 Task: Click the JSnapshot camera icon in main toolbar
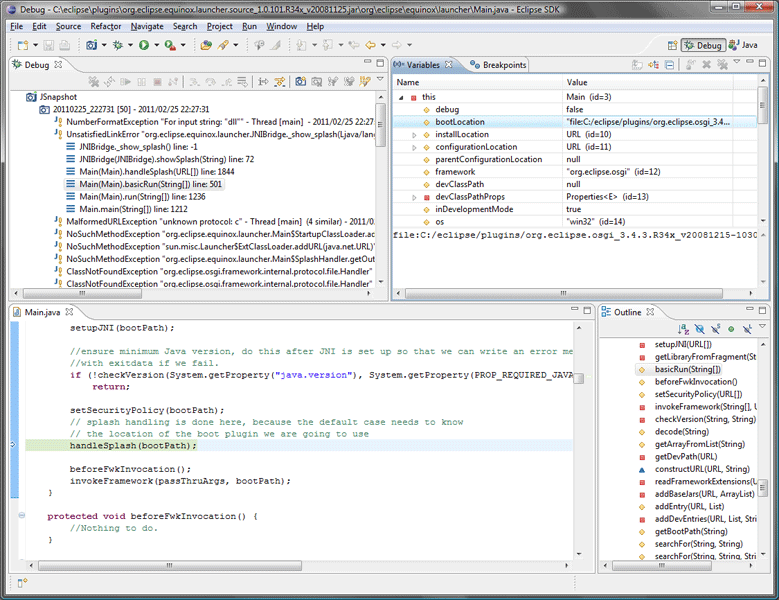coord(91,45)
